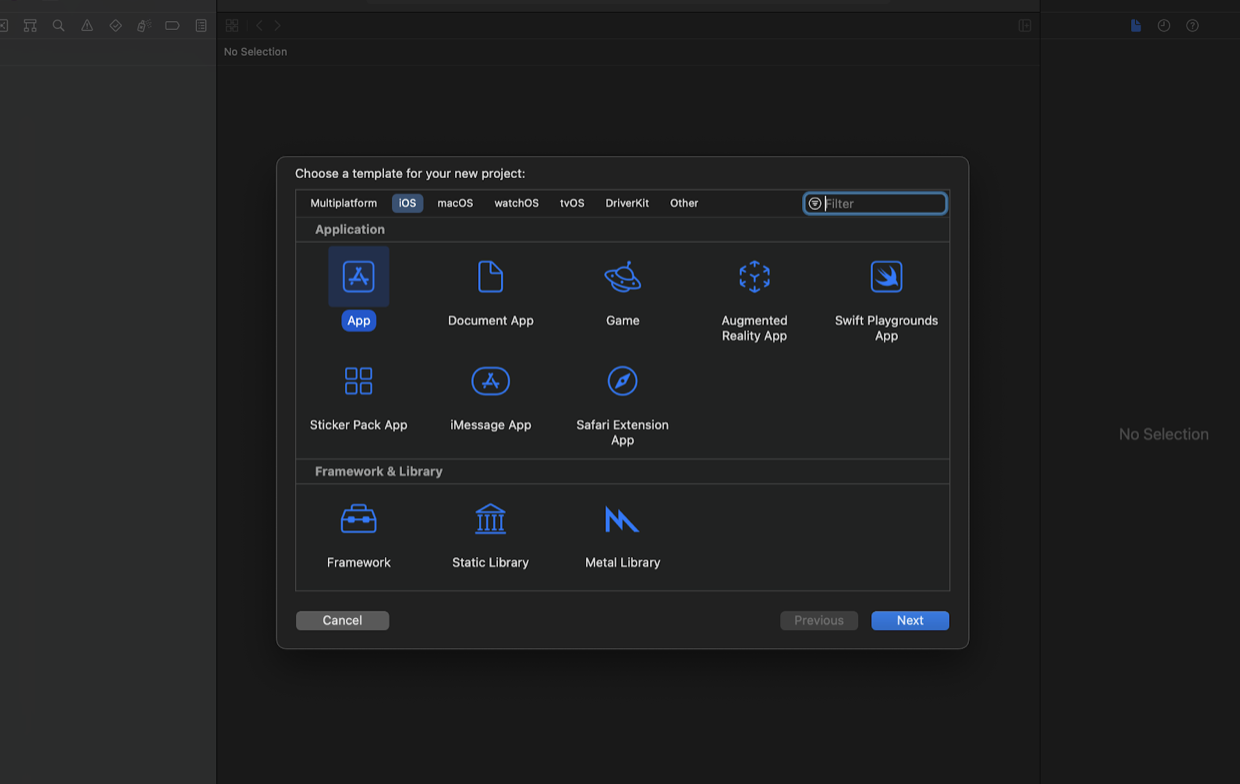Choose the Safari Extension App template

pos(622,381)
